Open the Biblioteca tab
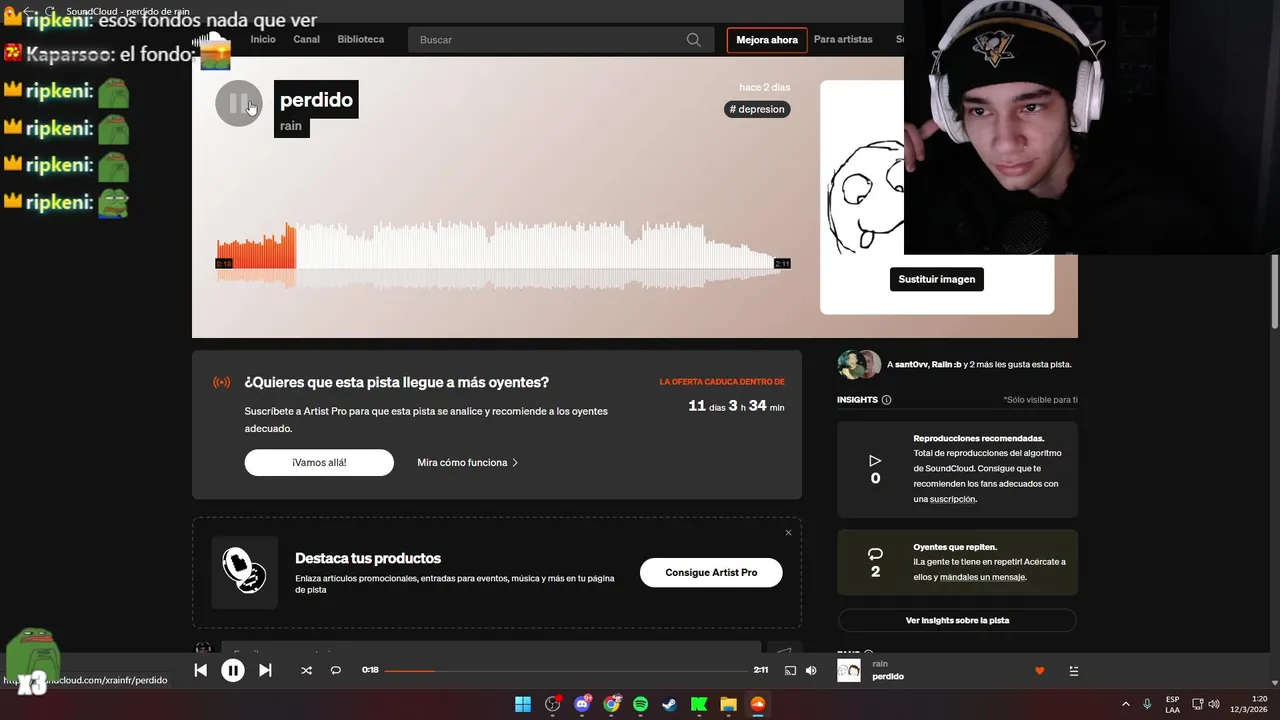This screenshot has height=720, width=1280. (361, 39)
